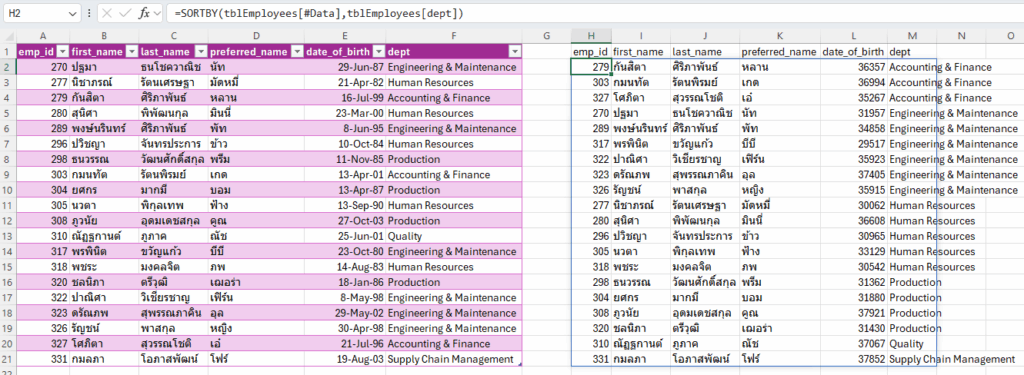The image size is (1024, 375).
Task: Click the Select All corner triangle
Action: click(8, 36)
